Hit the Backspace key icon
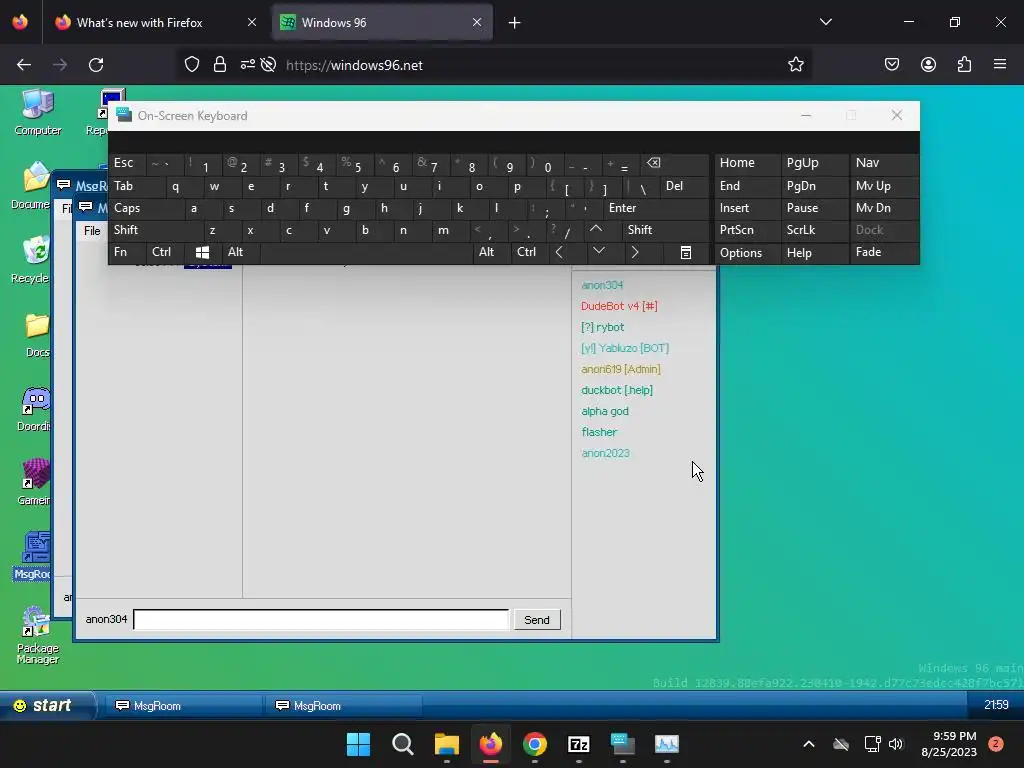Image resolution: width=1024 pixels, height=768 pixels. 653,163
